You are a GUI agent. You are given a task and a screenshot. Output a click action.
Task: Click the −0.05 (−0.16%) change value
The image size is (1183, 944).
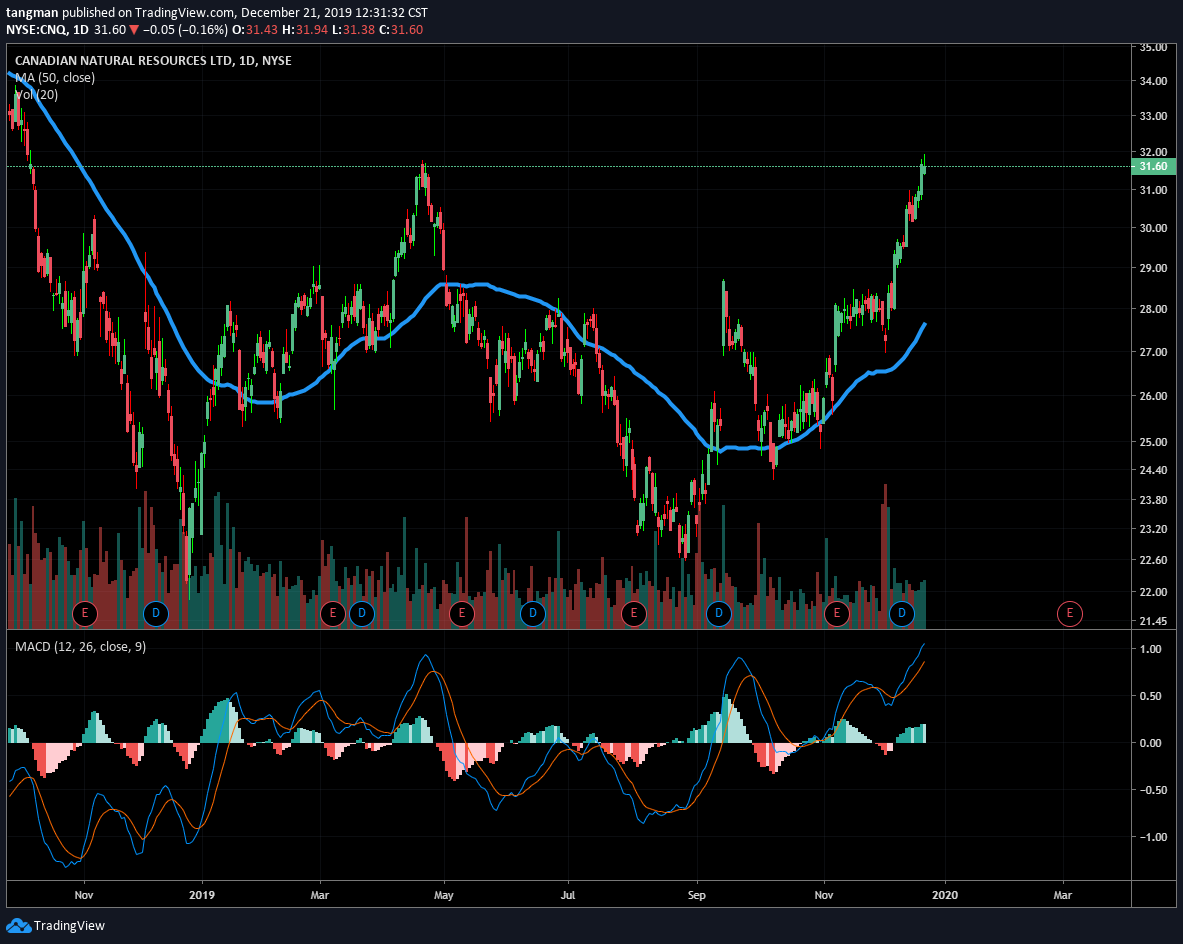(185, 29)
